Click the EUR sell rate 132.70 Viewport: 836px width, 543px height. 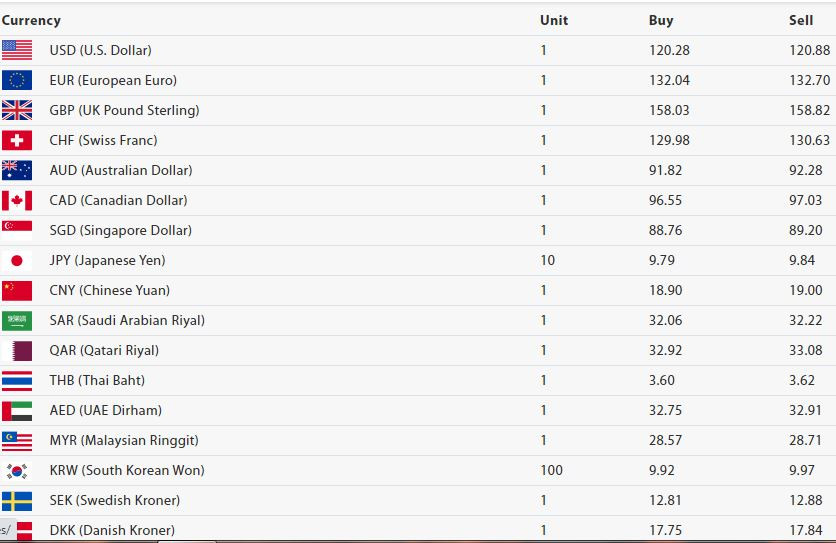point(809,80)
